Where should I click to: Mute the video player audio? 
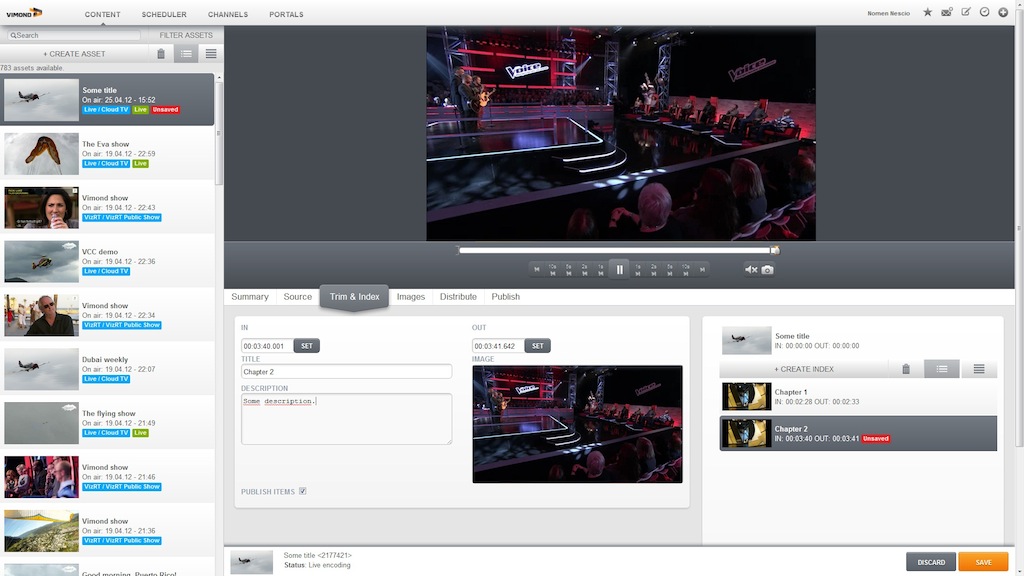coord(751,270)
